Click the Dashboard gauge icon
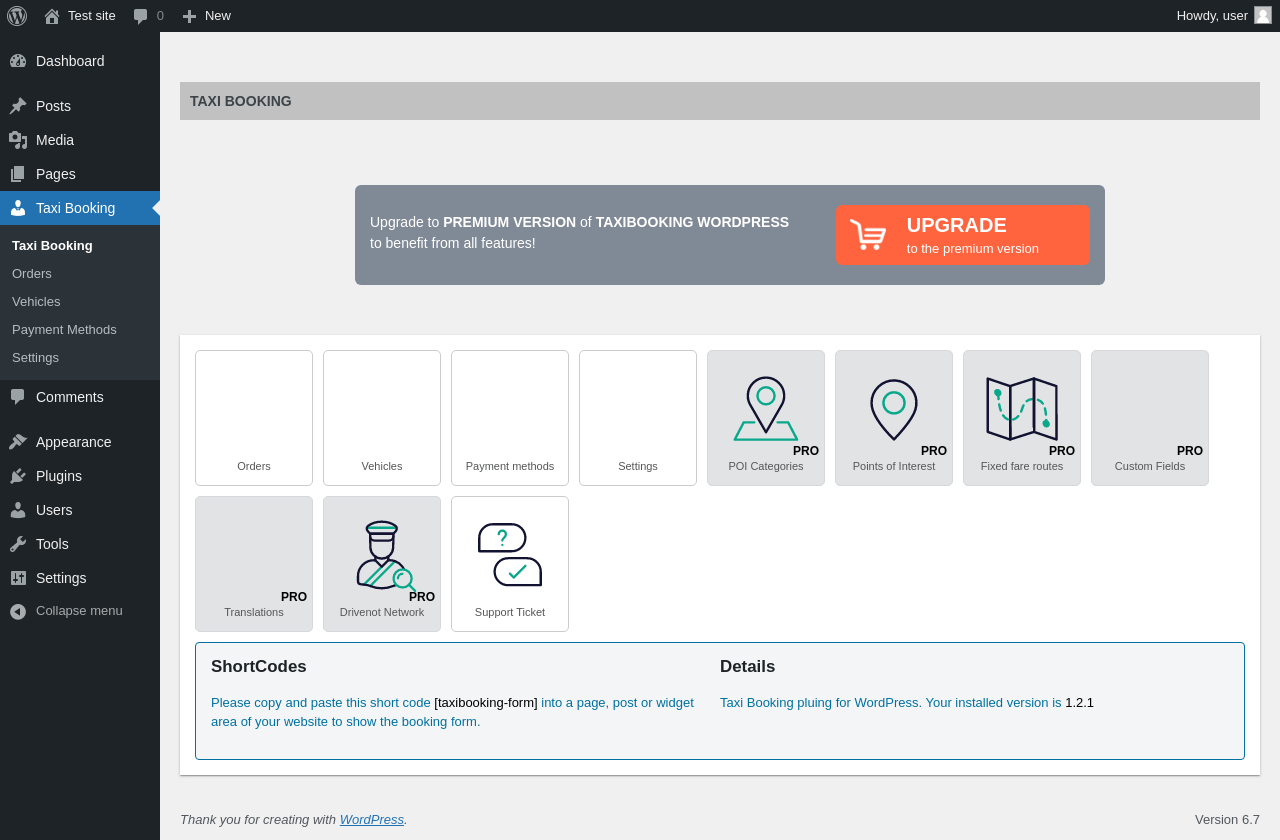 (x=18, y=61)
